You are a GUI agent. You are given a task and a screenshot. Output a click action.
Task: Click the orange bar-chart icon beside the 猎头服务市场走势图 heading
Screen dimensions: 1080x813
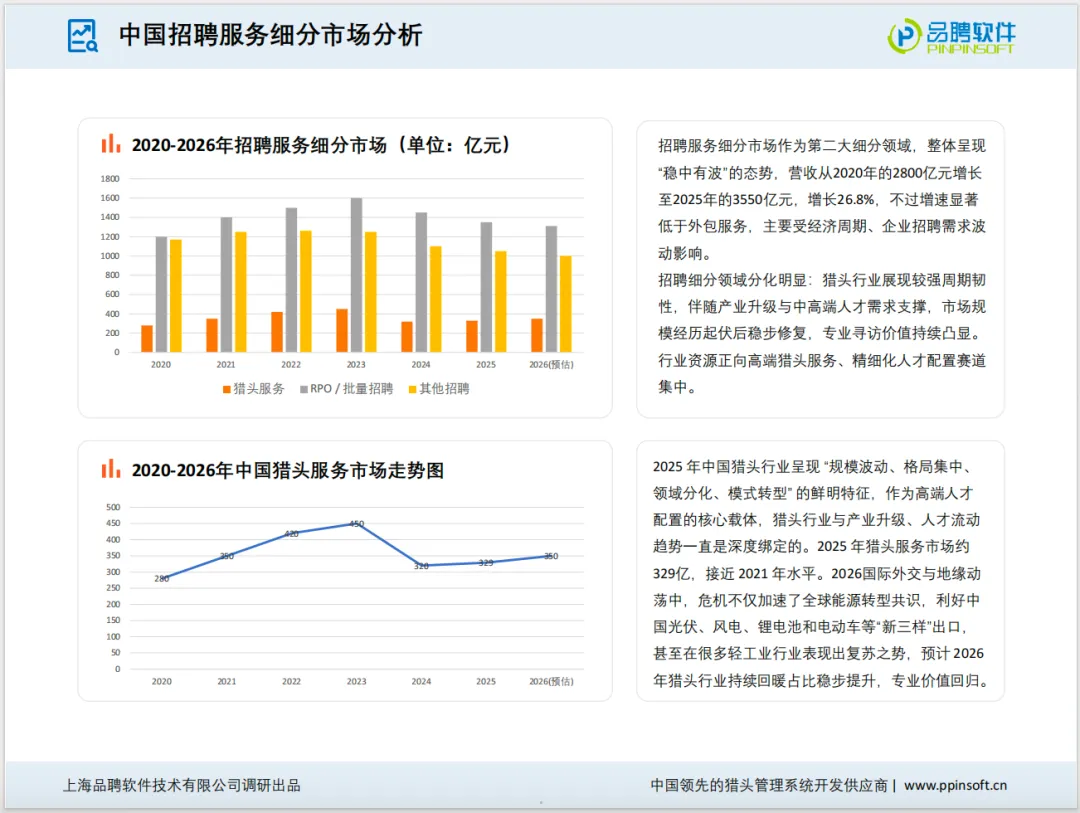111,469
